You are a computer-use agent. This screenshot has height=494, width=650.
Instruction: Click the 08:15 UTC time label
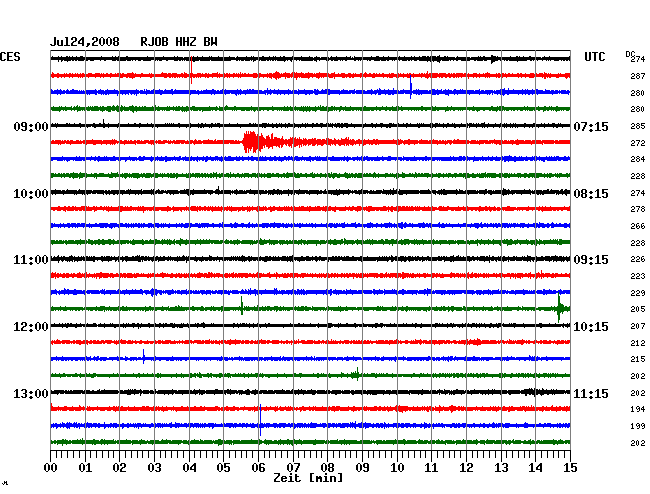591,194
